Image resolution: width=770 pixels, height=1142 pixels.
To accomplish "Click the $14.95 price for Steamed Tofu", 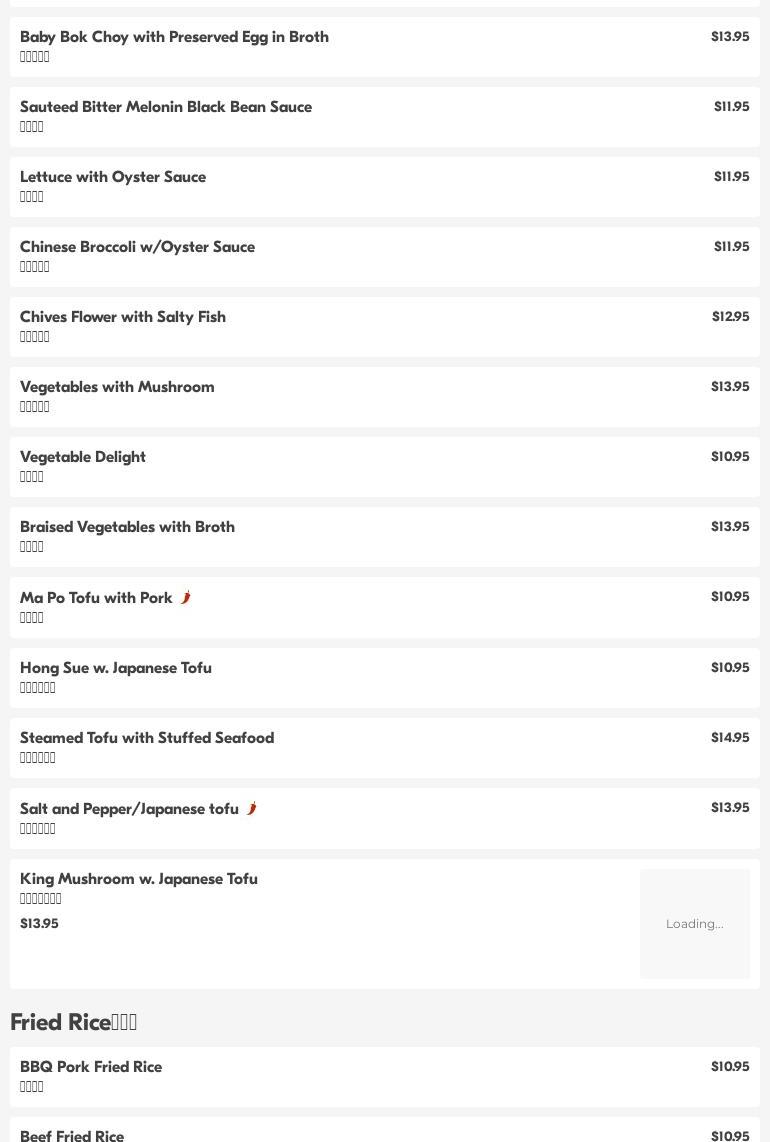I will click(x=730, y=738).
